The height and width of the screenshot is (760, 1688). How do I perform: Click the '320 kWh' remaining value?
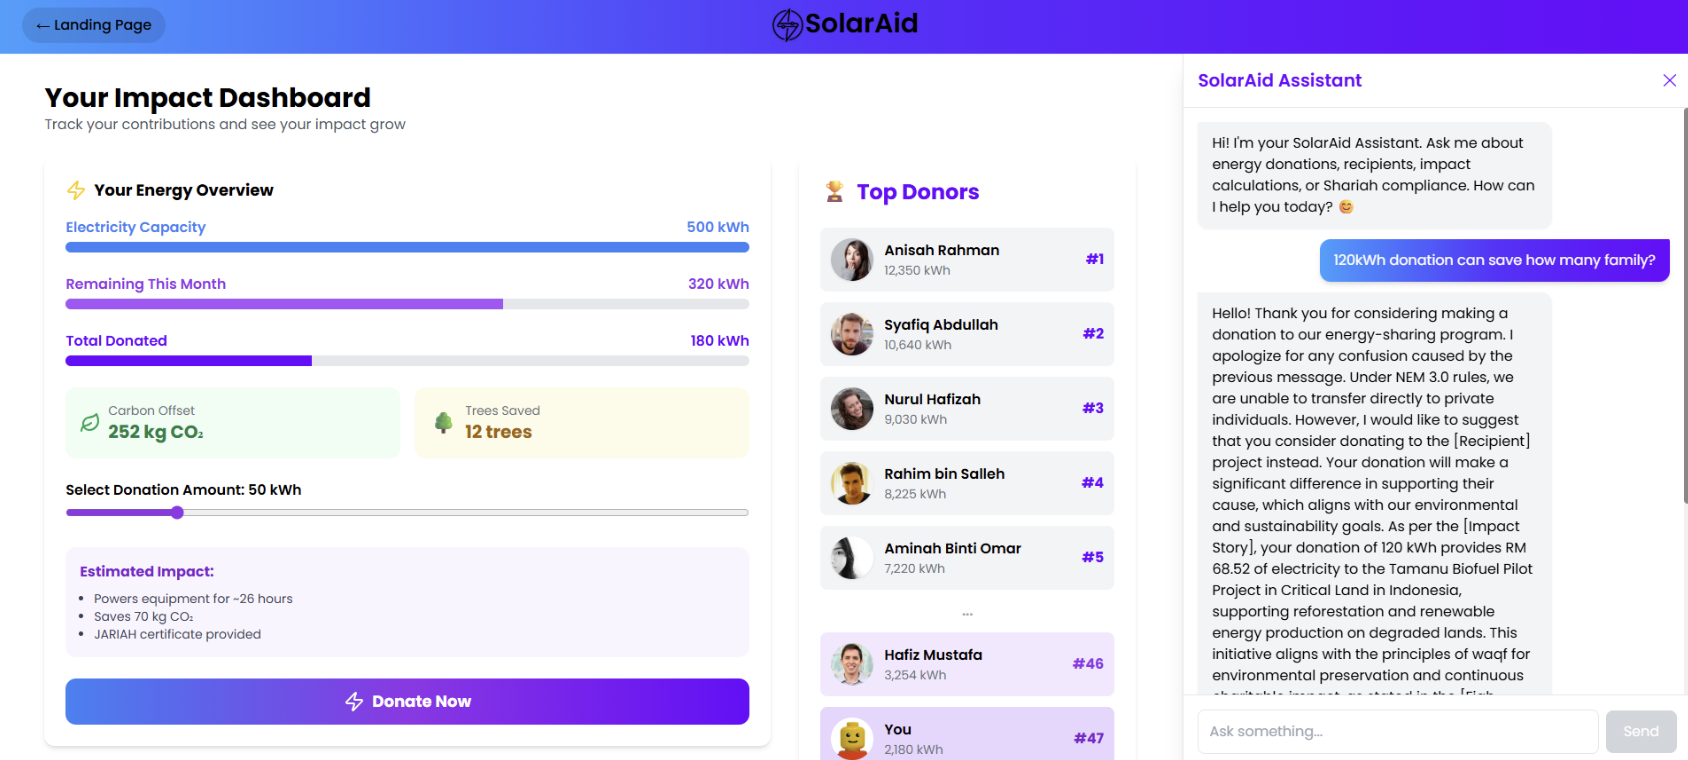pos(718,284)
